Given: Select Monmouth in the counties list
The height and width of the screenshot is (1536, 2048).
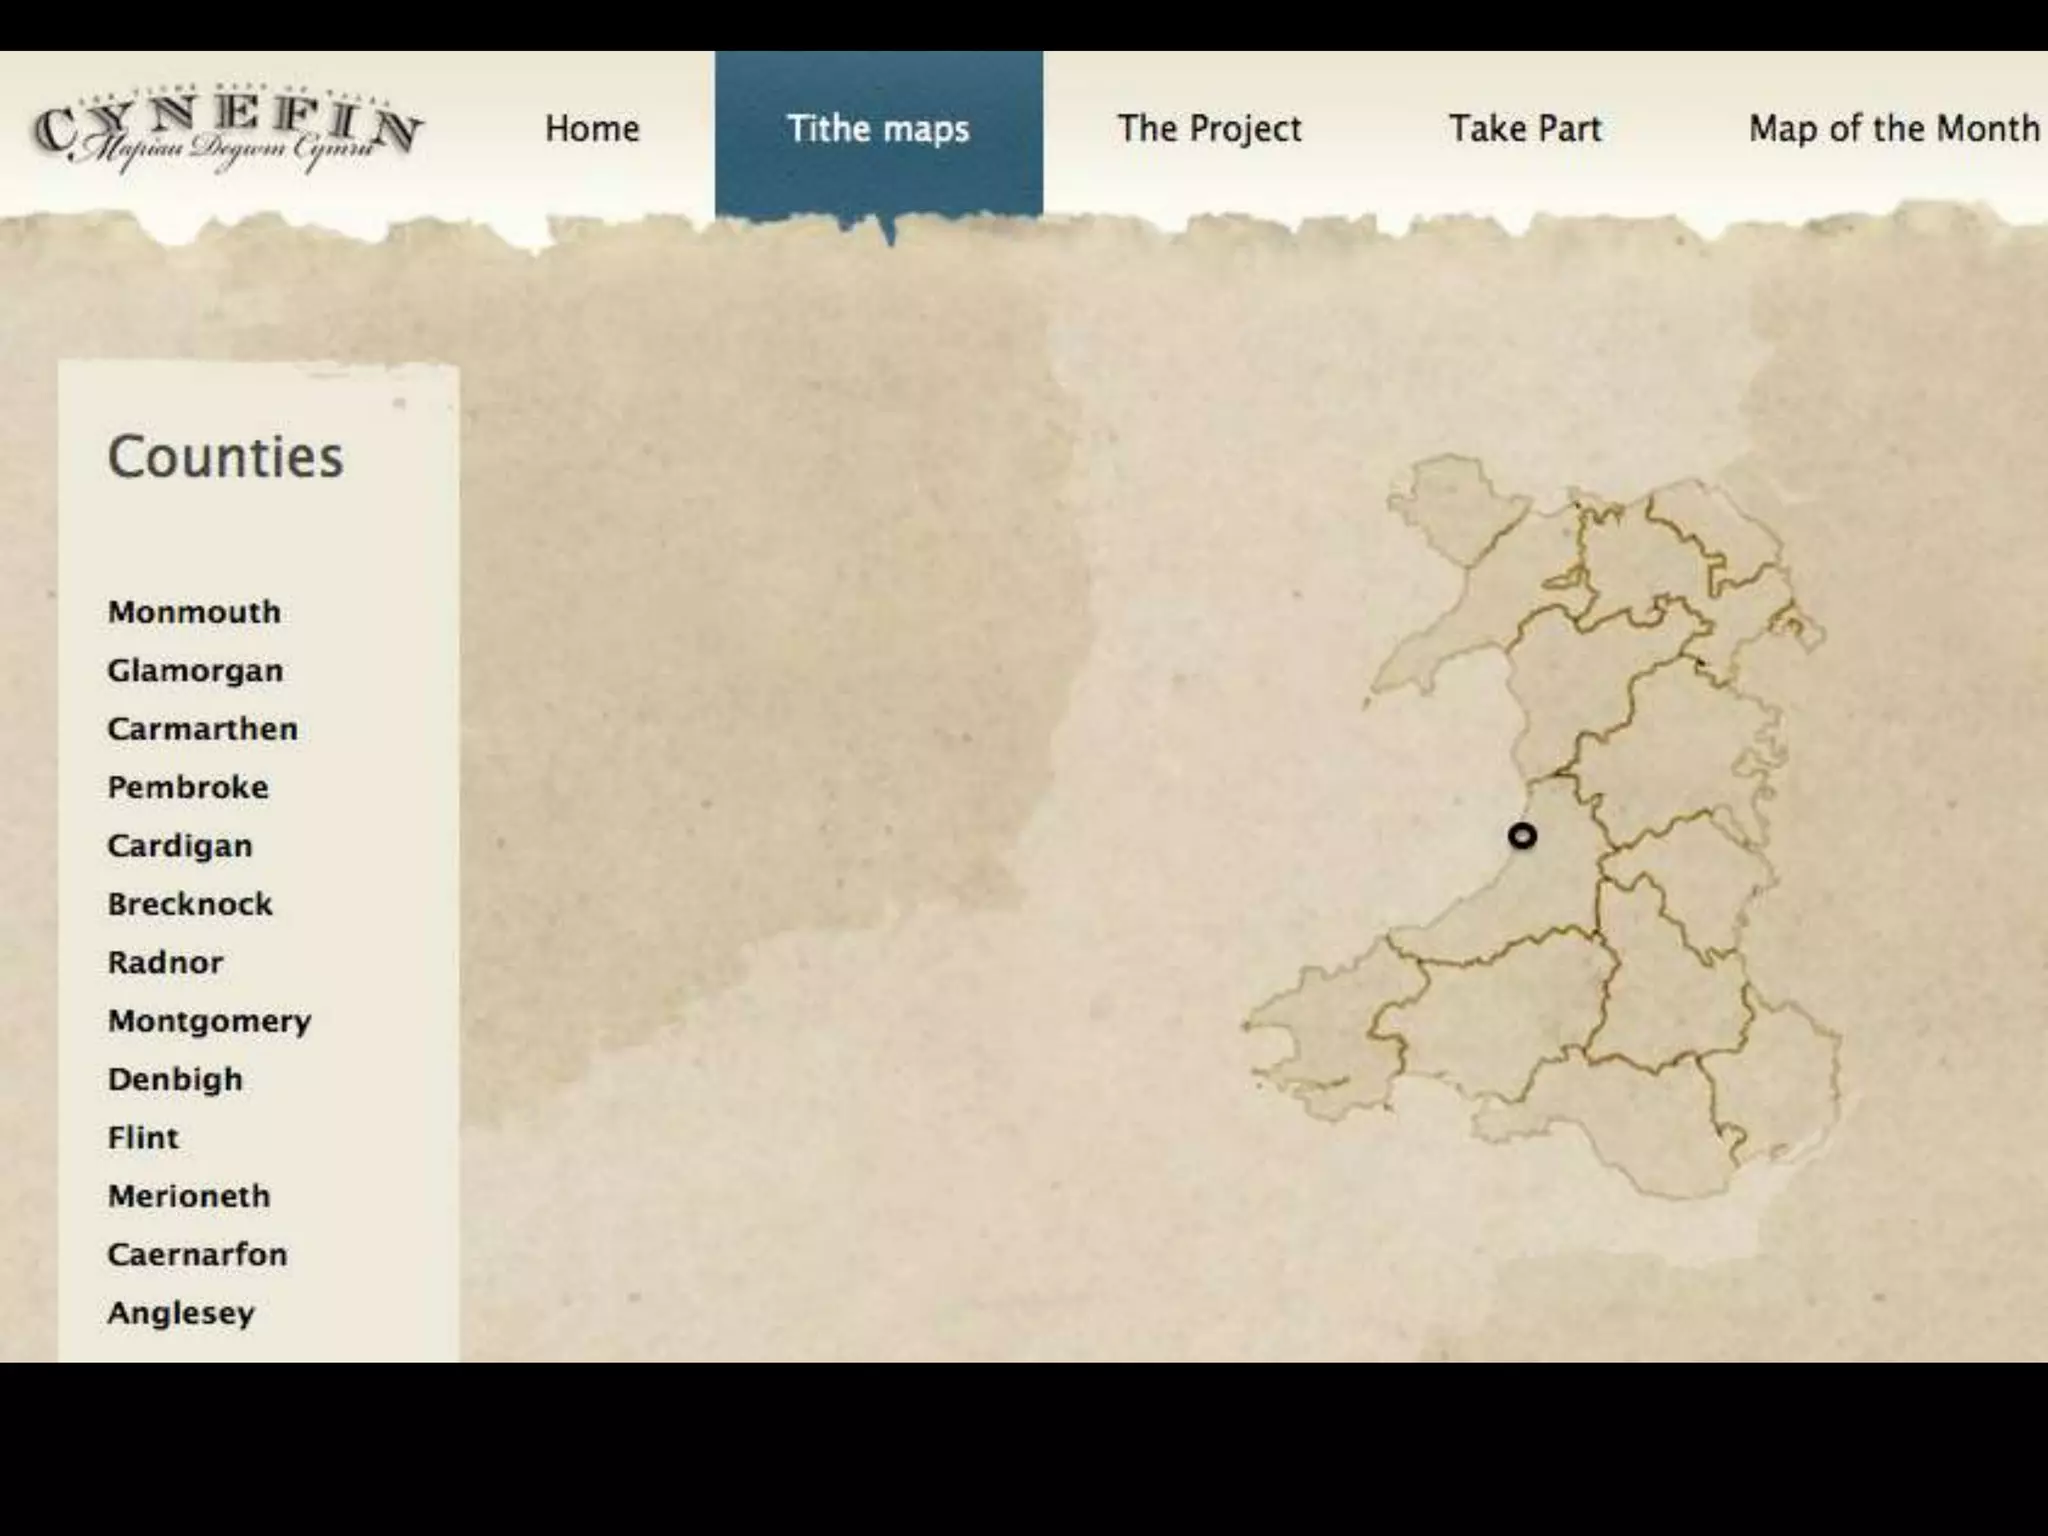Looking at the screenshot, I should coord(194,612).
